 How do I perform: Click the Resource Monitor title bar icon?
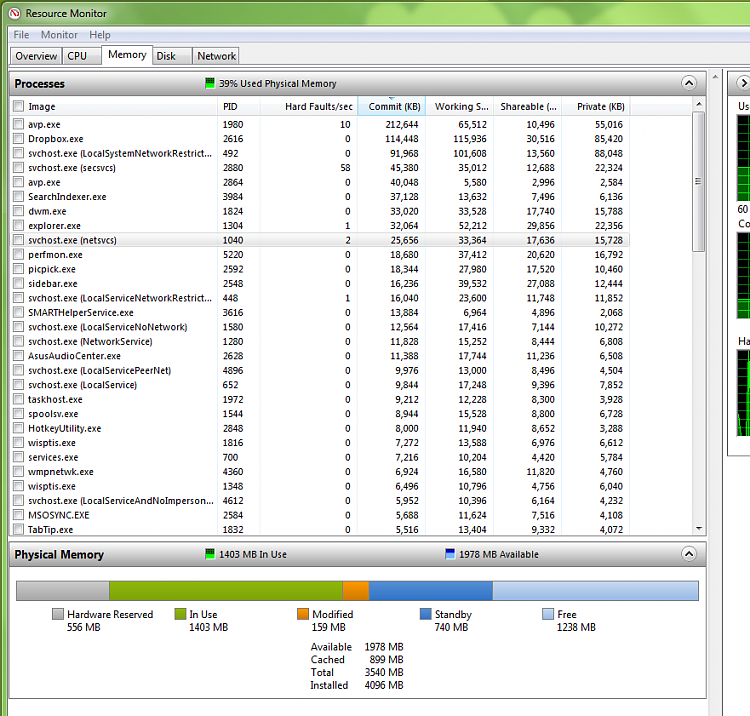tap(15, 13)
